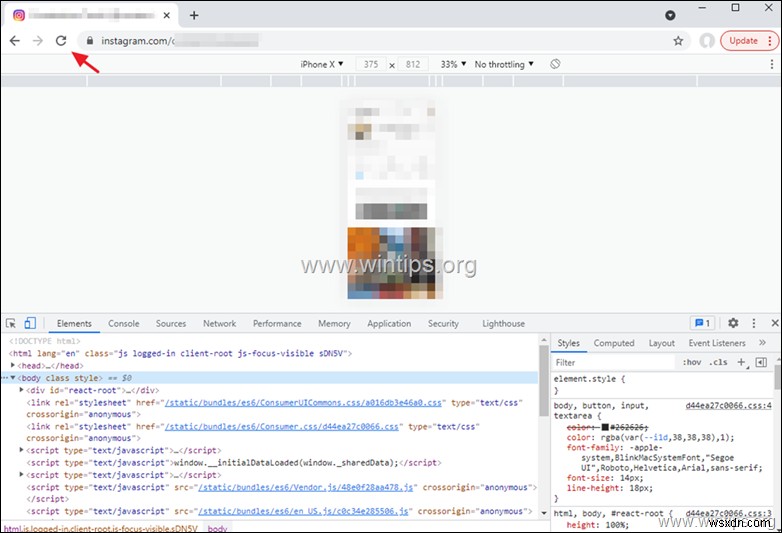Collapse the body element node
The width and height of the screenshot is (782, 533).
(x=13, y=378)
